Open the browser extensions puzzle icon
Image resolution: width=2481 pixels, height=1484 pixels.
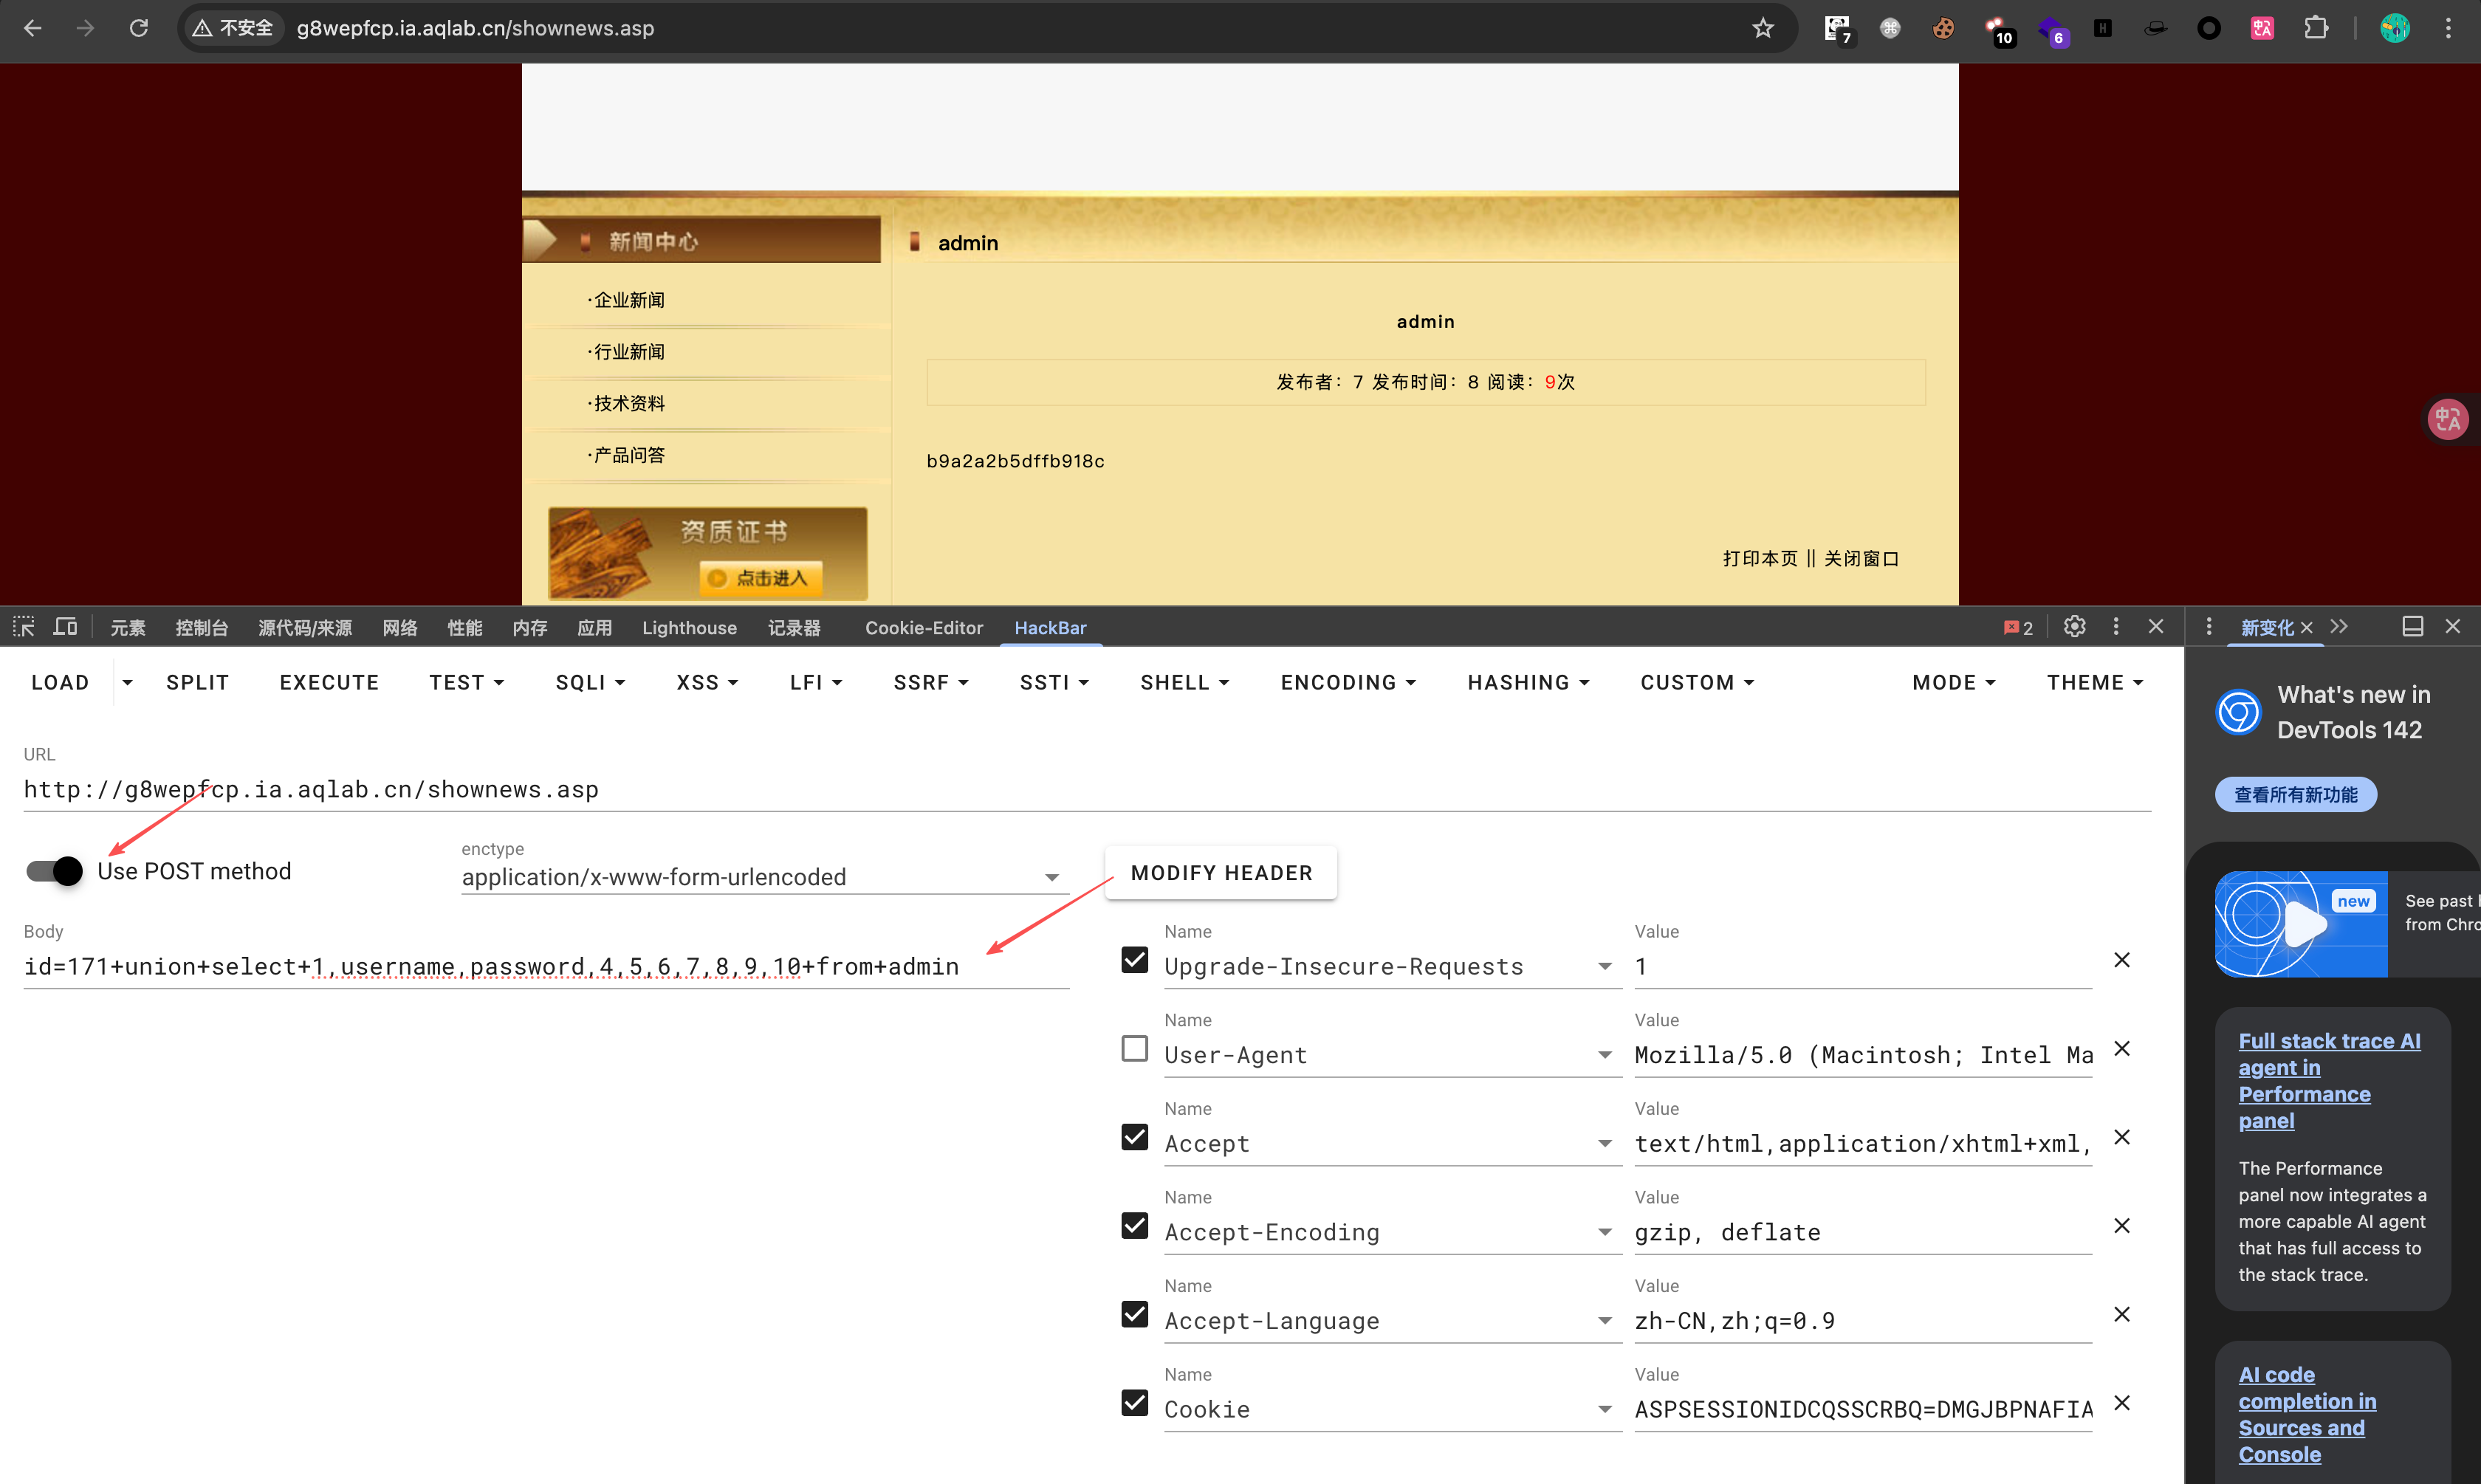click(x=2316, y=28)
